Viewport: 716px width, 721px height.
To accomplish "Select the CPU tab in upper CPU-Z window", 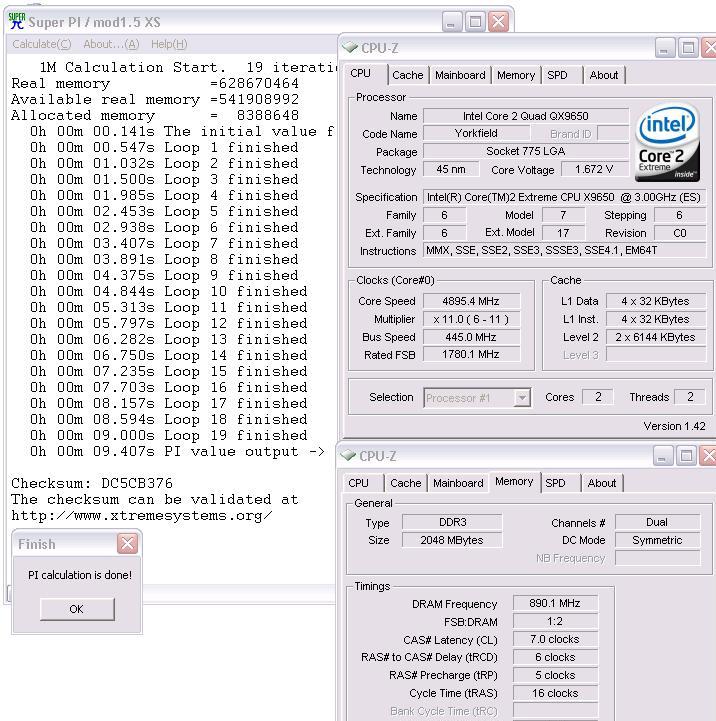I will pyautogui.click(x=366, y=74).
